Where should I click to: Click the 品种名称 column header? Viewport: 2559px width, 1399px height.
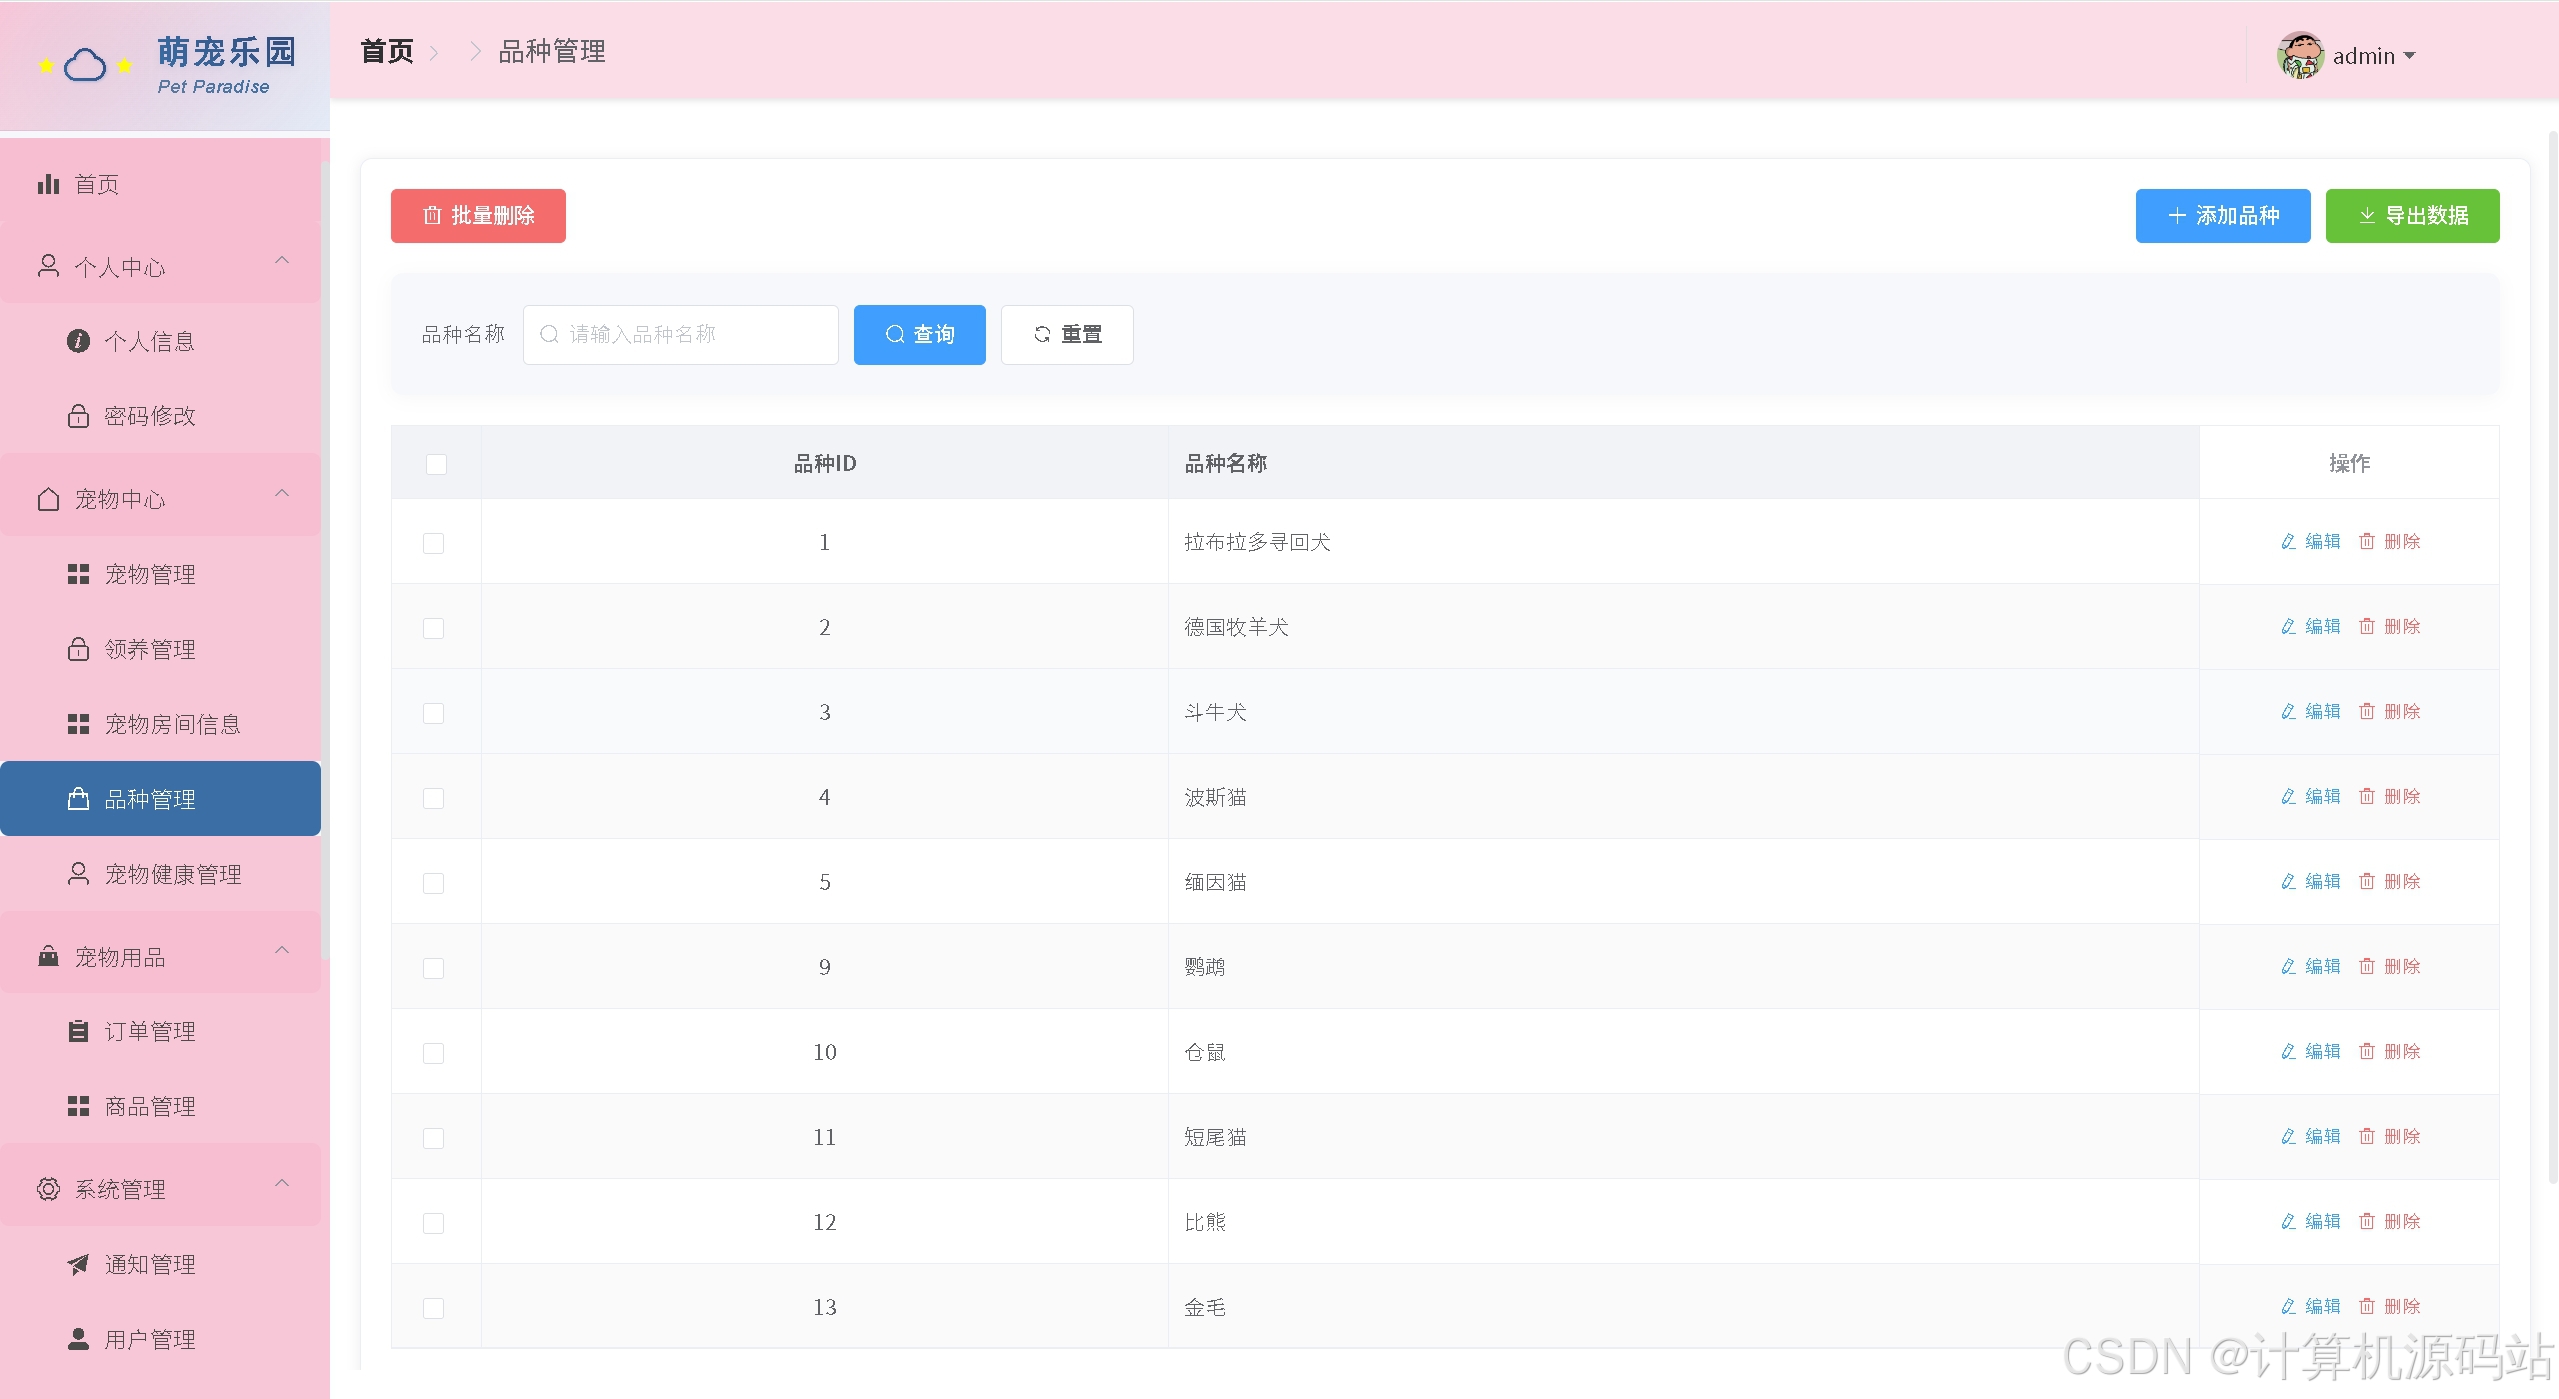point(1684,463)
